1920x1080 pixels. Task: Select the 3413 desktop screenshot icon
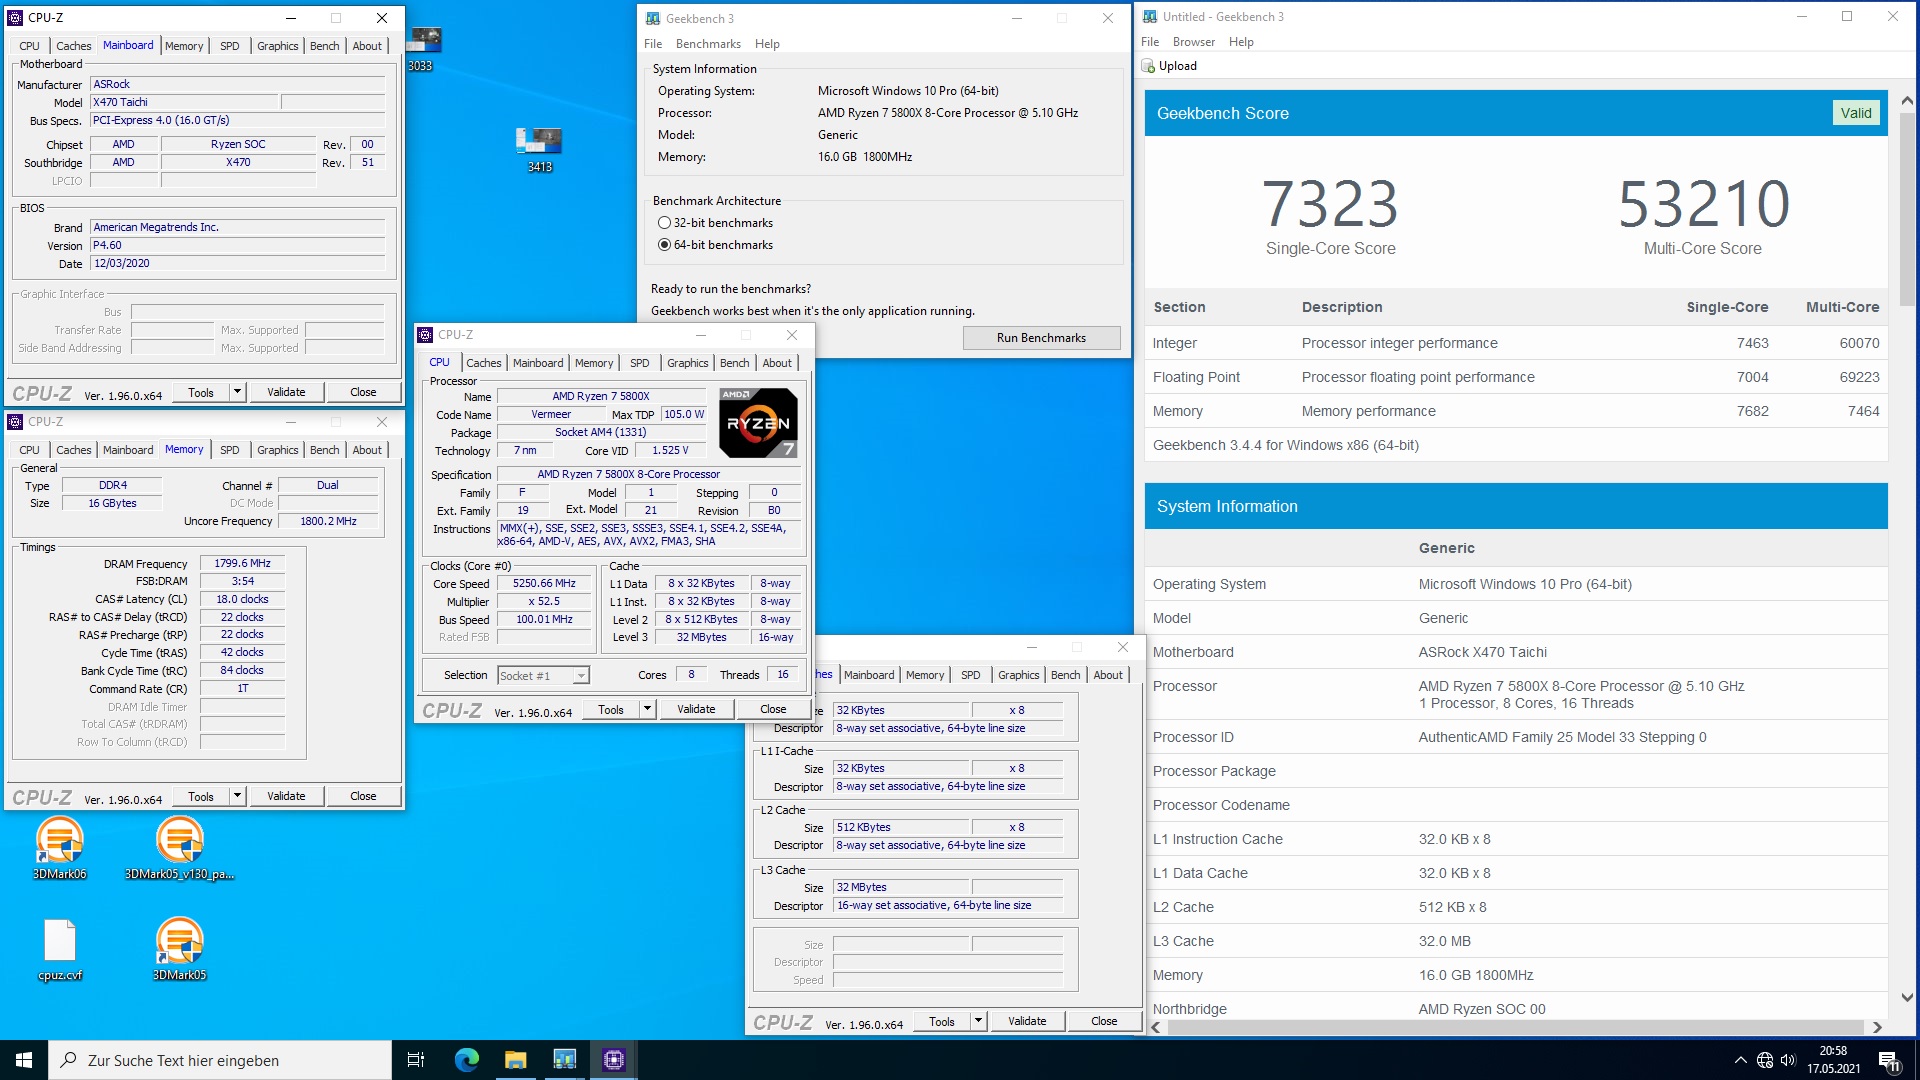coord(540,150)
